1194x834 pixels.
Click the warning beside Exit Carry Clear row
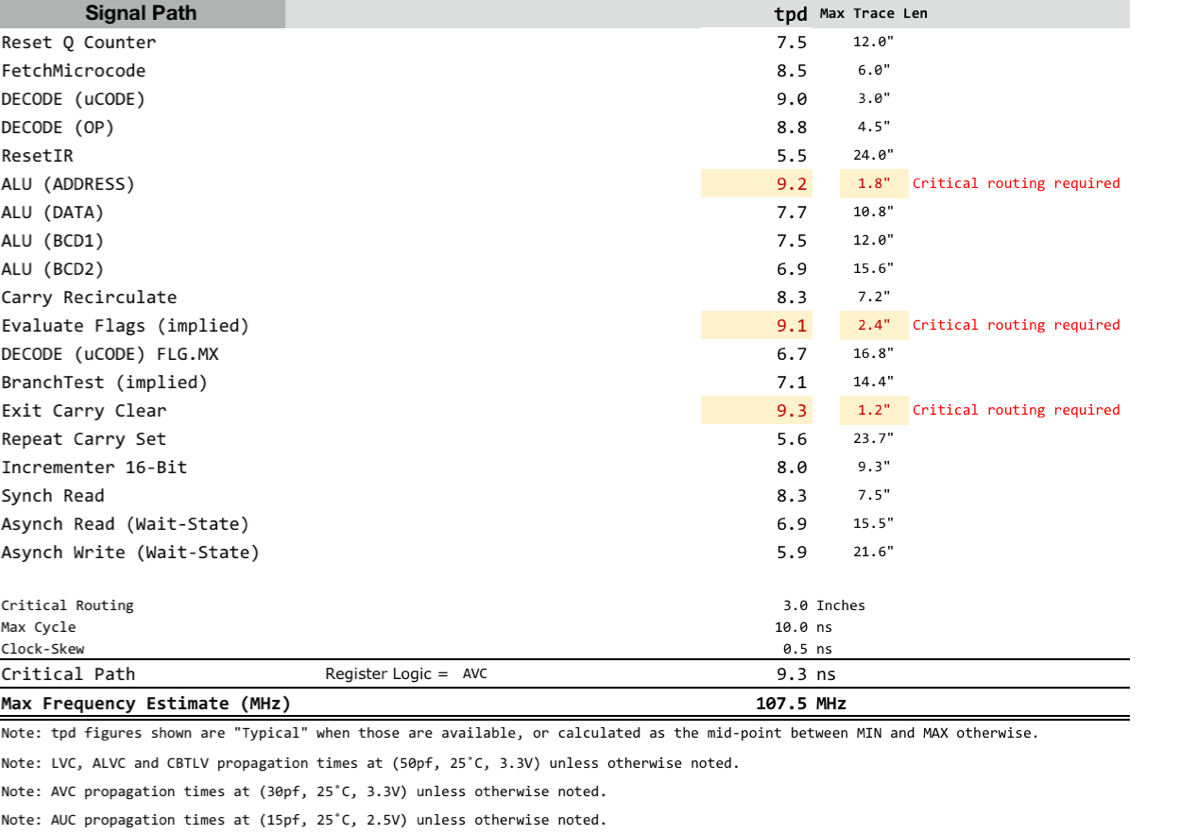tap(1016, 411)
